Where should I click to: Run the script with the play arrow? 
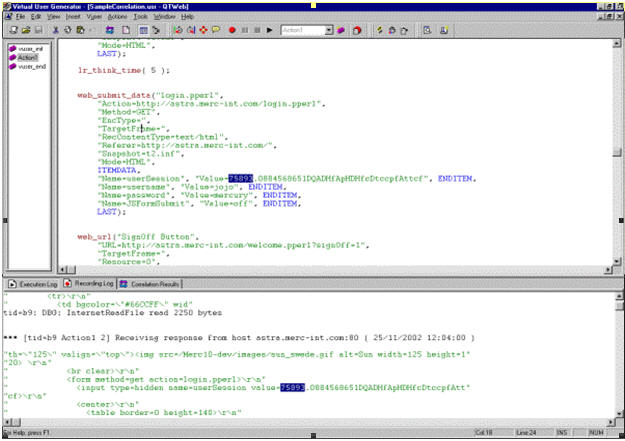(270, 30)
